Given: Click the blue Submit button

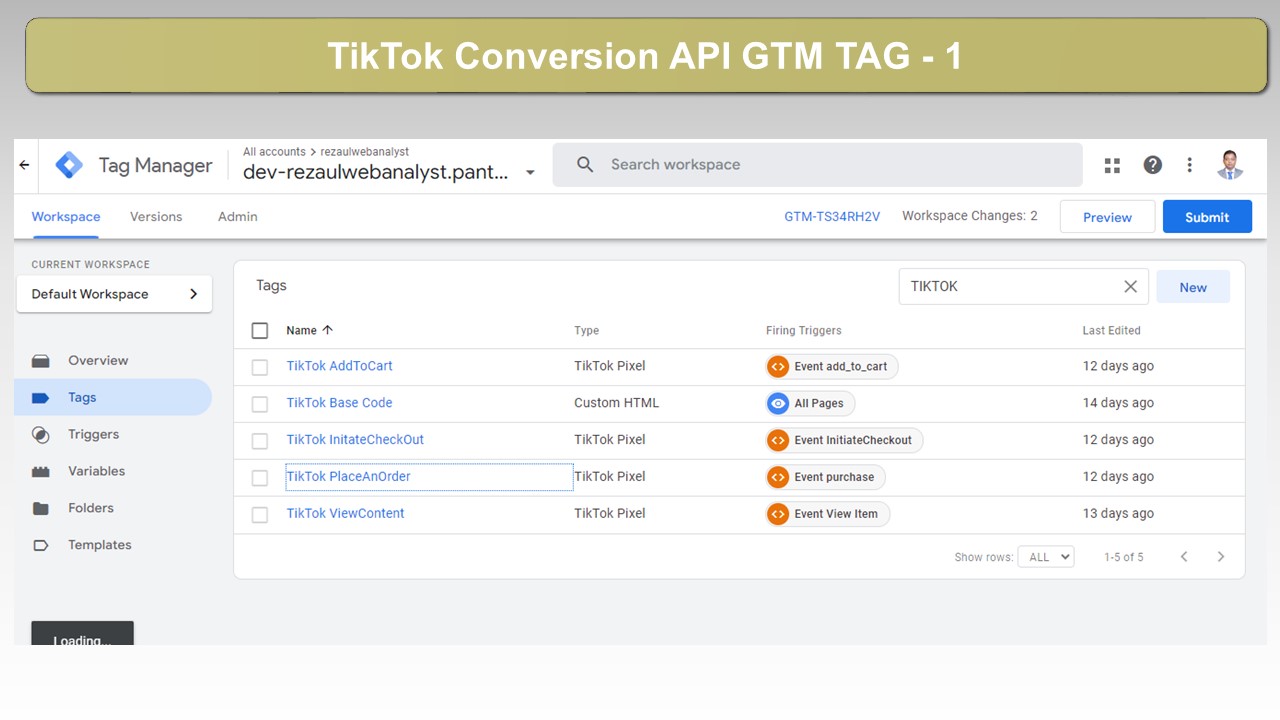Looking at the screenshot, I should pos(1207,217).
